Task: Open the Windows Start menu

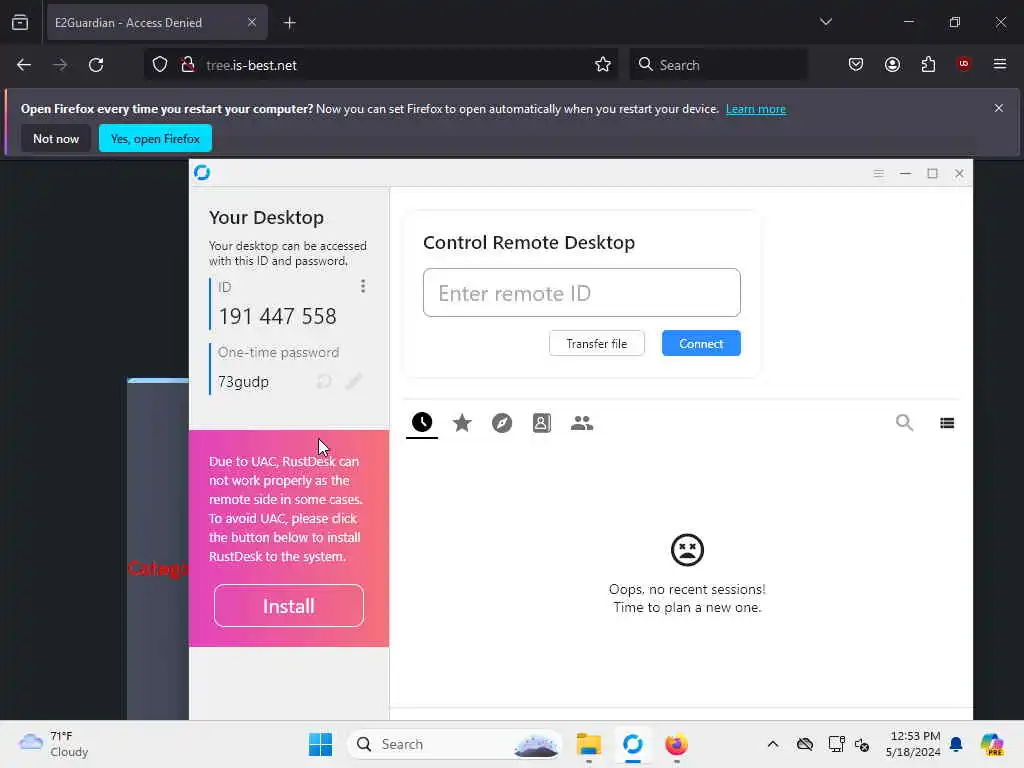Action: [x=321, y=744]
